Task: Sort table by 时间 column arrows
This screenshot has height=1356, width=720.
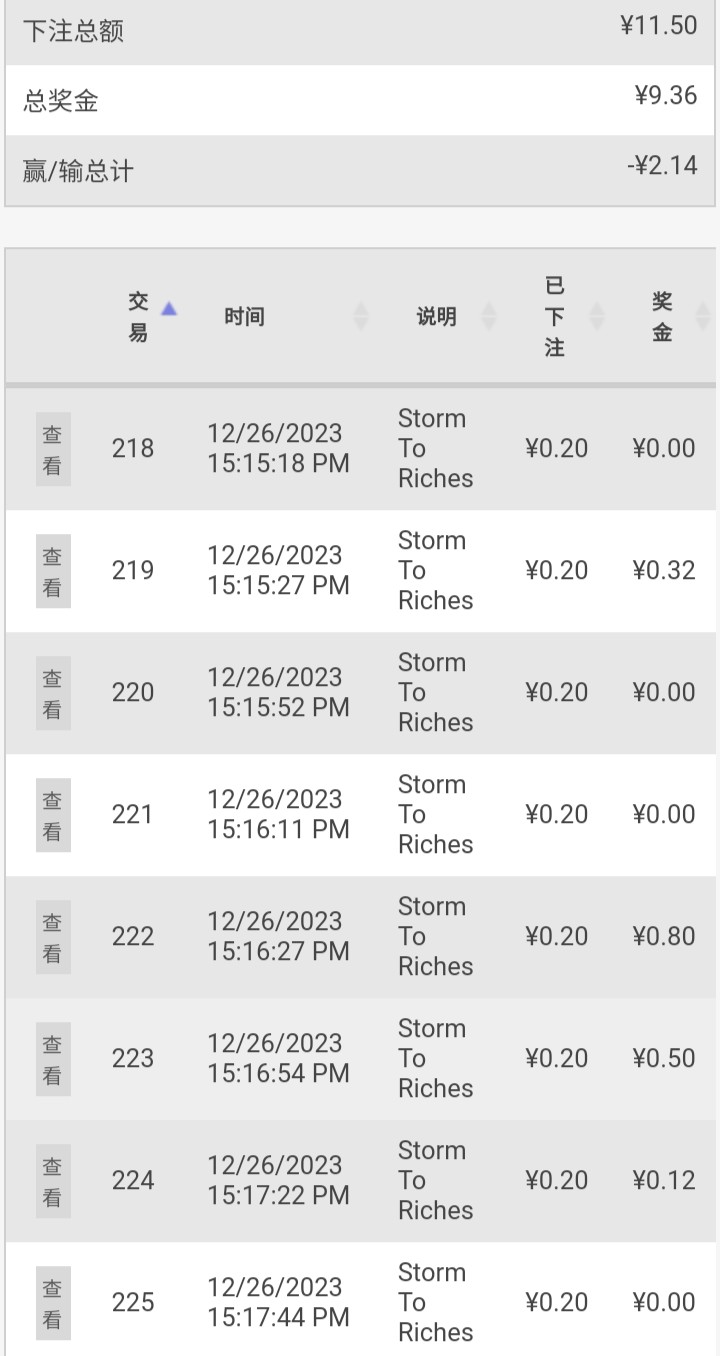Action: [361, 317]
